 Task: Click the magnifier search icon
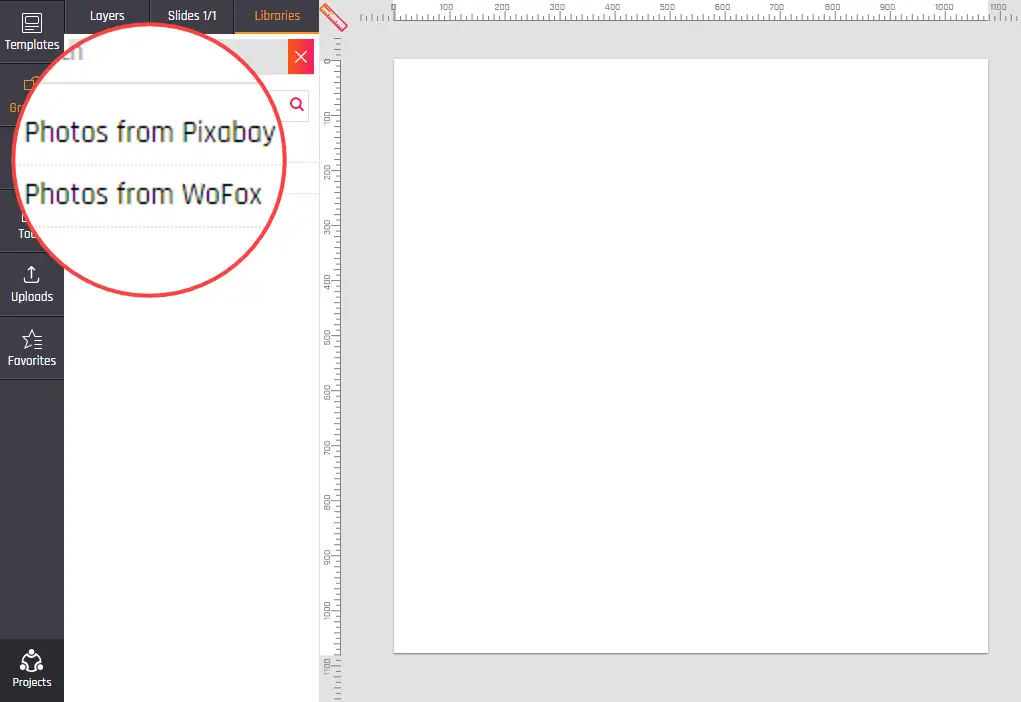[297, 104]
